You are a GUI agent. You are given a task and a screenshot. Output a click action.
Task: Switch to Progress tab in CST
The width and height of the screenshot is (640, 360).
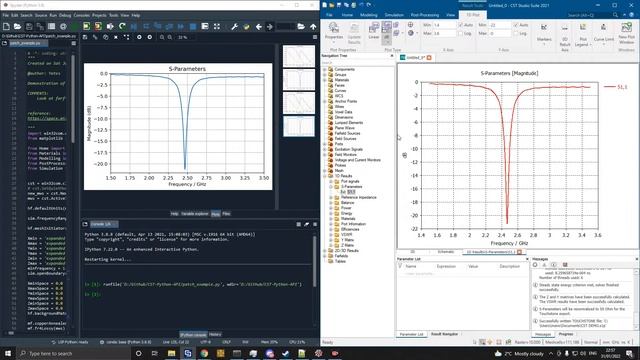(566, 334)
